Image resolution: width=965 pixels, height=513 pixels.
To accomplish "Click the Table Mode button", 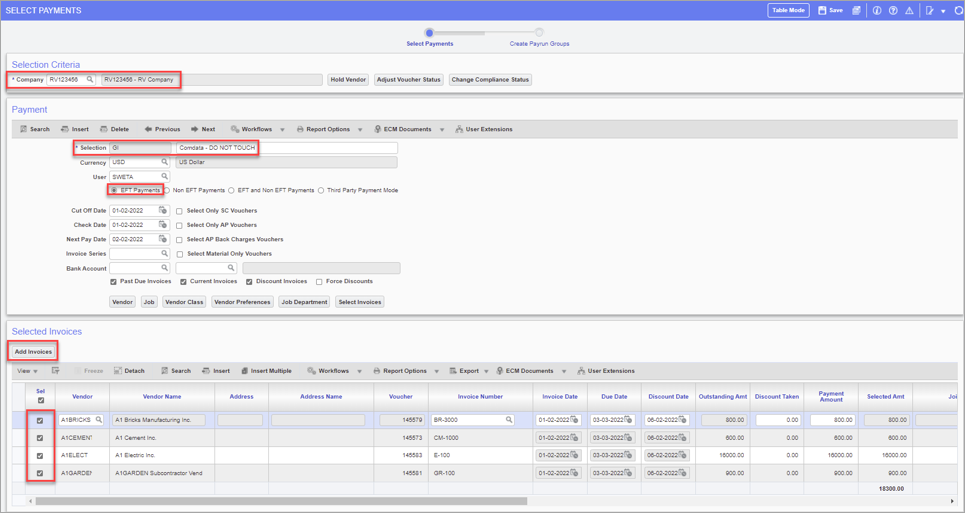I will click(788, 10).
